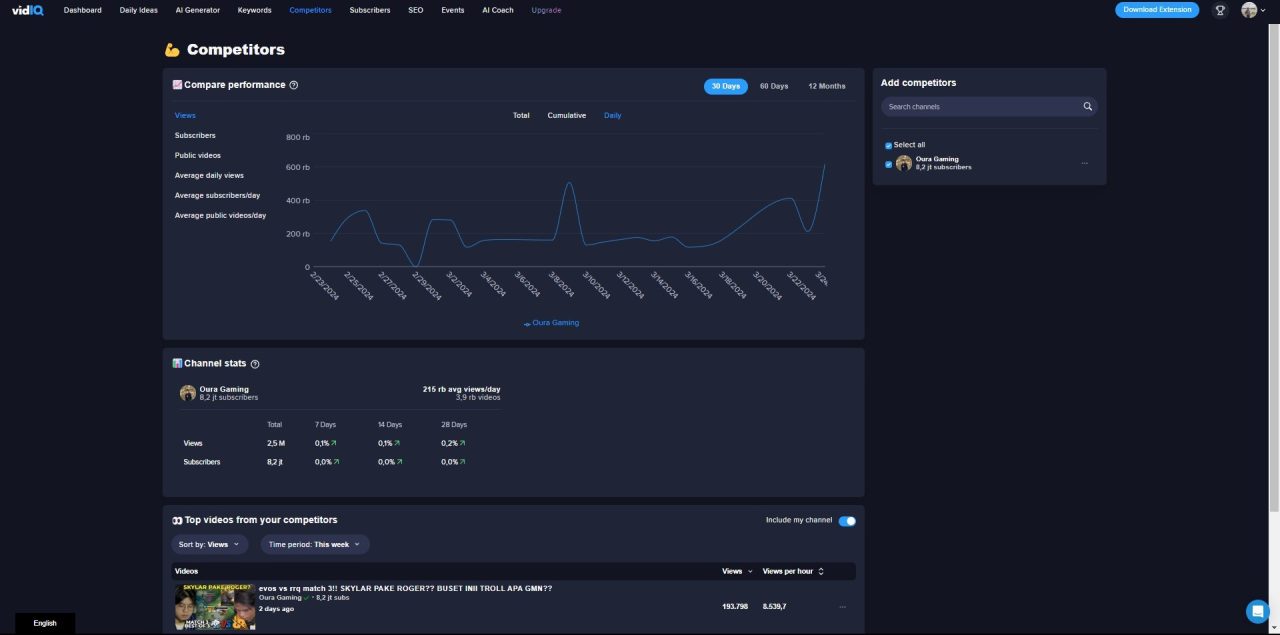Switch chart range to 12 Months
This screenshot has width=1280, height=635.
[826, 86]
